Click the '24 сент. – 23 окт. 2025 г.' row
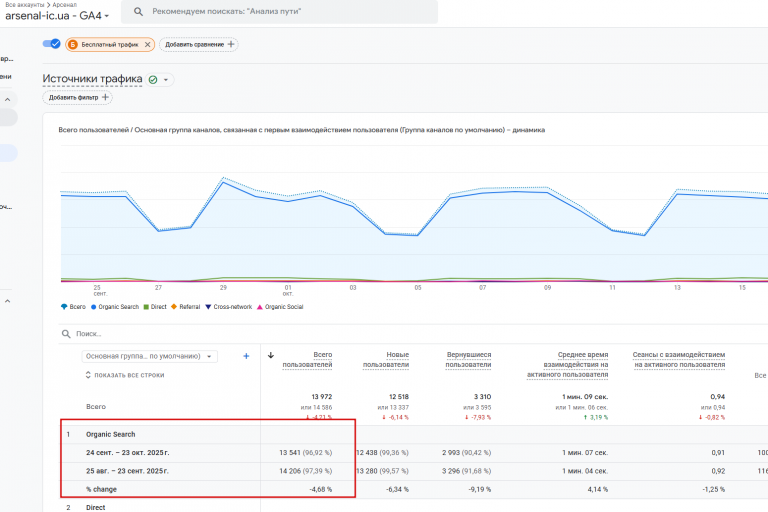This screenshot has width=768, height=512. pyautogui.click(x=127, y=453)
